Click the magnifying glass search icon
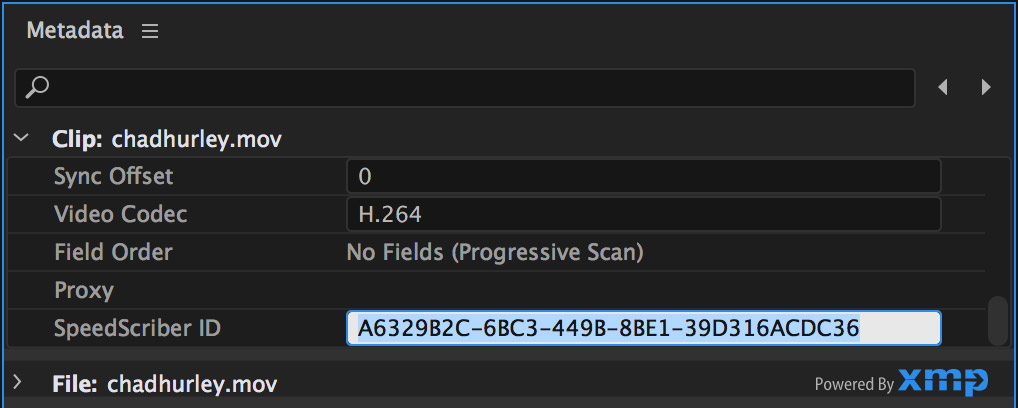This screenshot has height=408, width=1018. tap(37, 87)
